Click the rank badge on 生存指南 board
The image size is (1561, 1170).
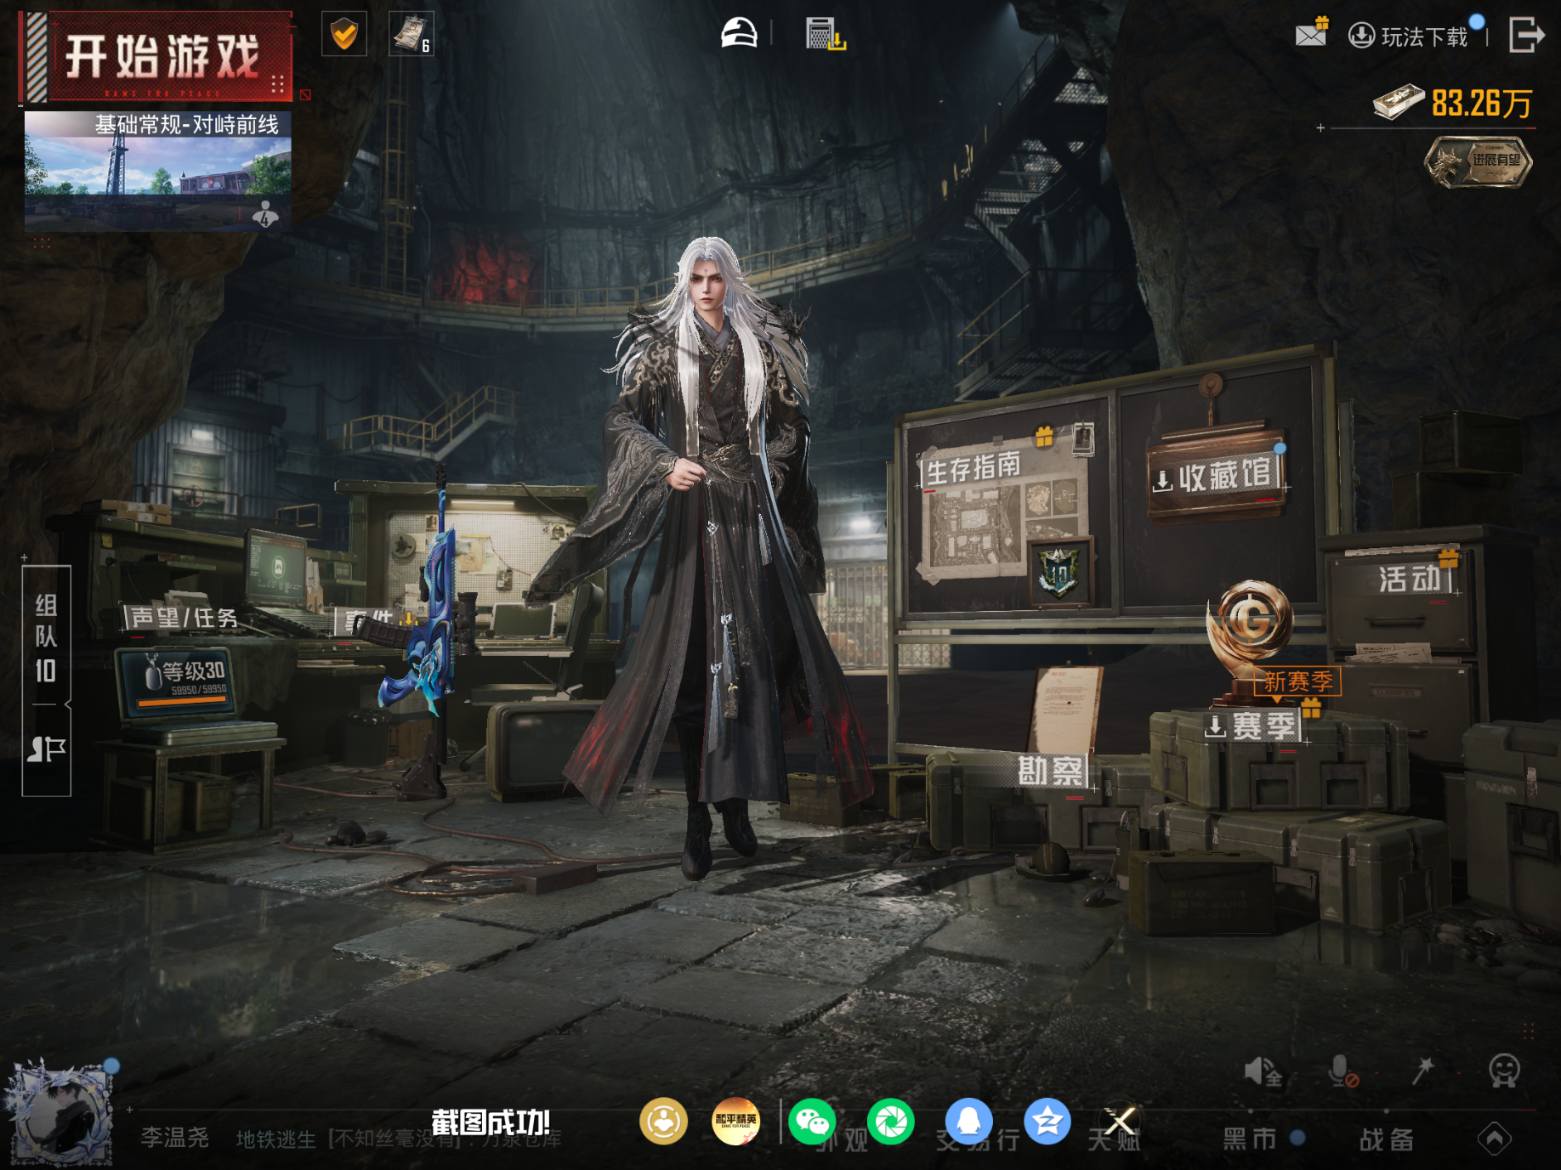tap(1058, 571)
